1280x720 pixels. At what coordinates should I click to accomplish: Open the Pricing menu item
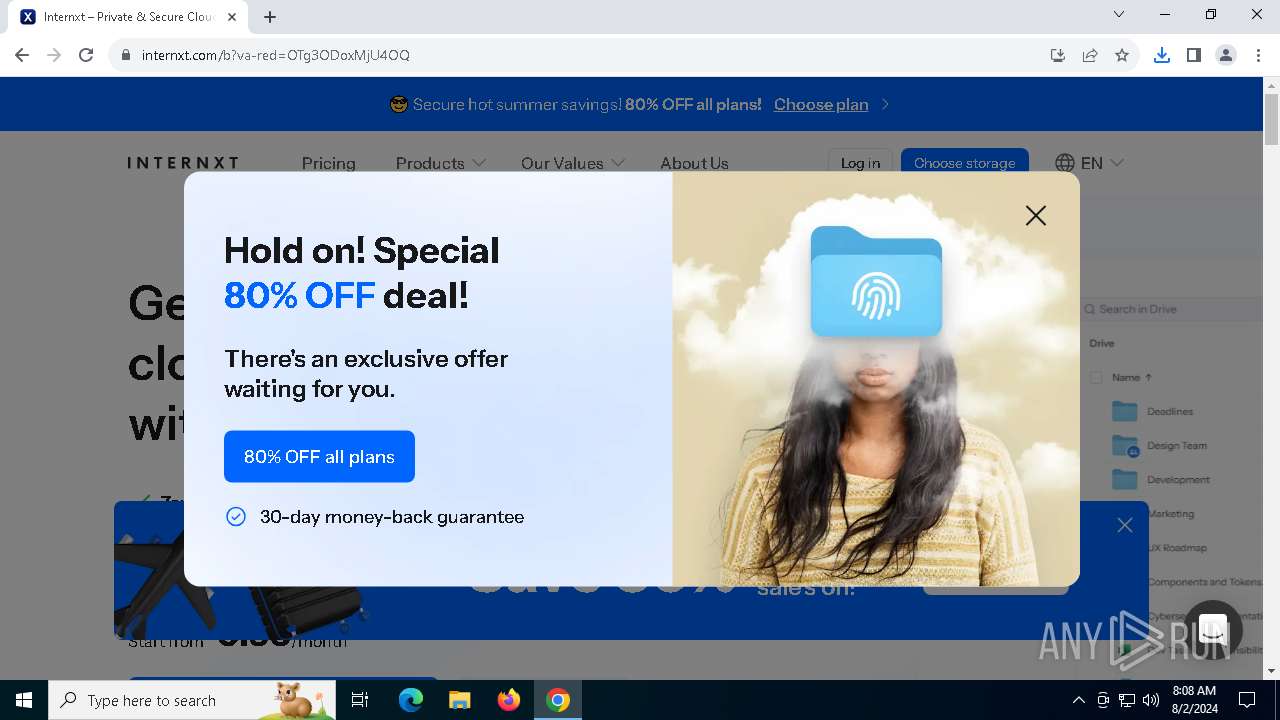328,163
